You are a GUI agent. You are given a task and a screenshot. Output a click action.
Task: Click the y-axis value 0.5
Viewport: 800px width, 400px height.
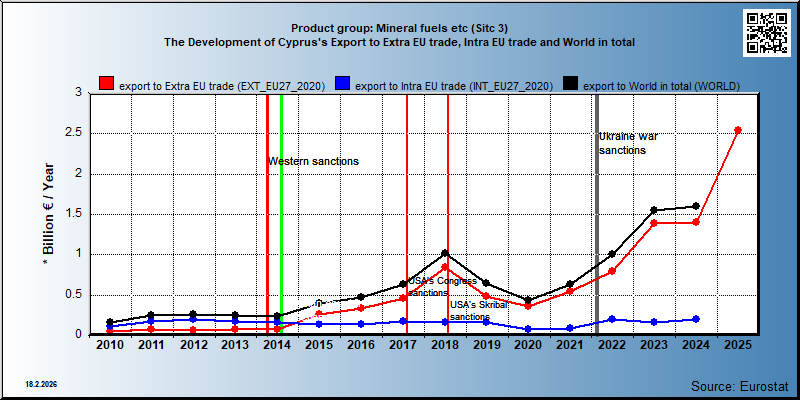click(73, 295)
